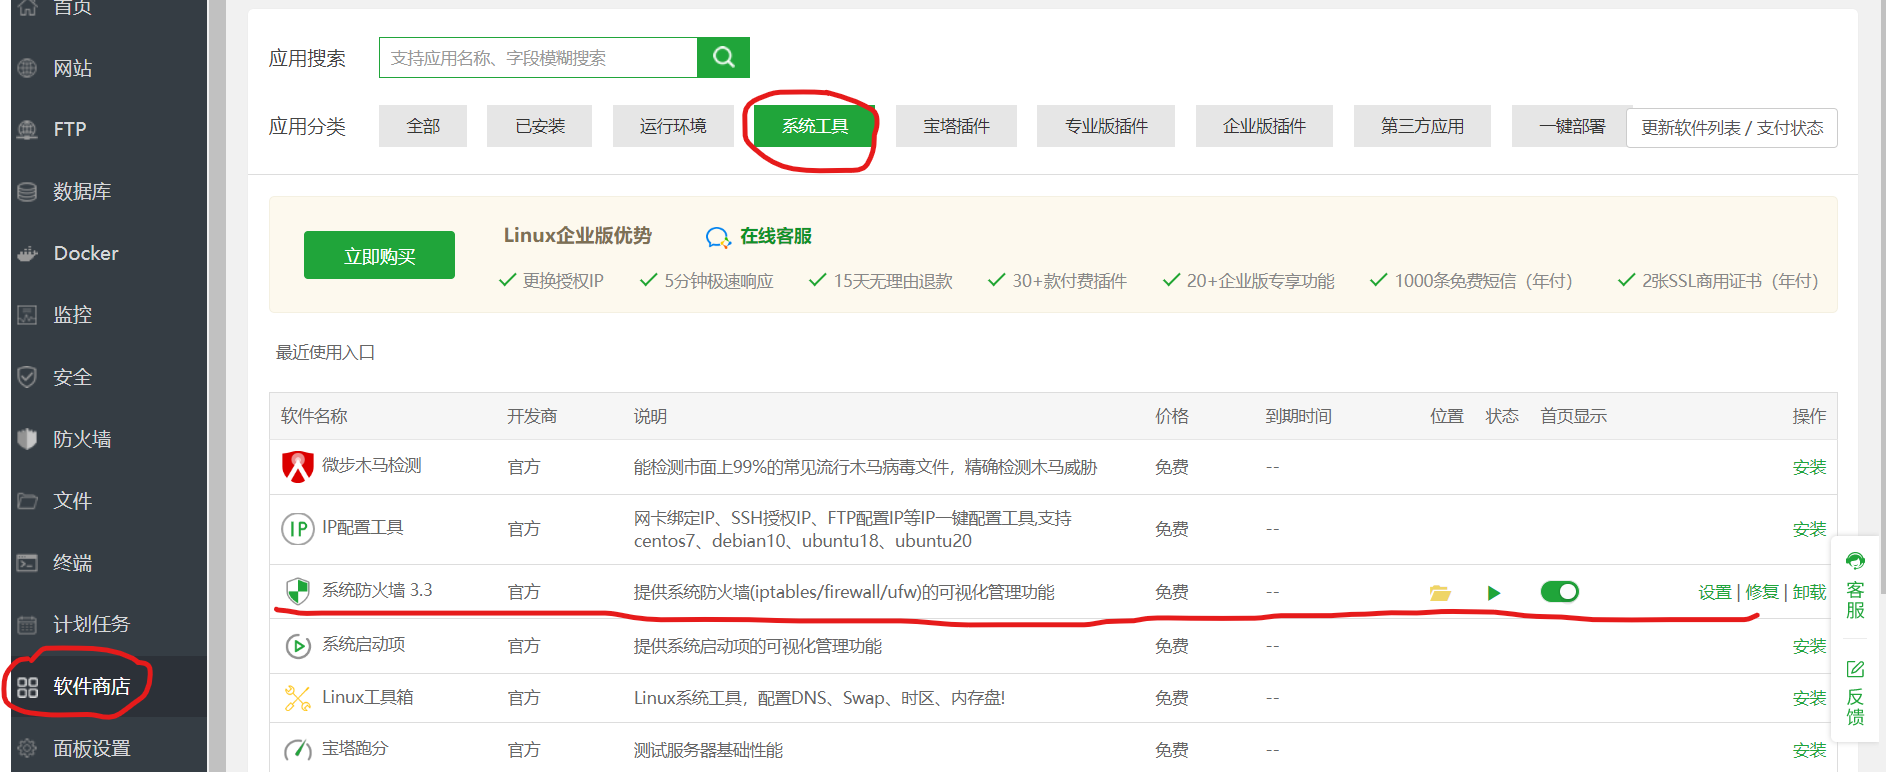Toggle 系统防火墙 home page display switch
Image resolution: width=1886 pixels, height=772 pixels.
pos(1560,592)
